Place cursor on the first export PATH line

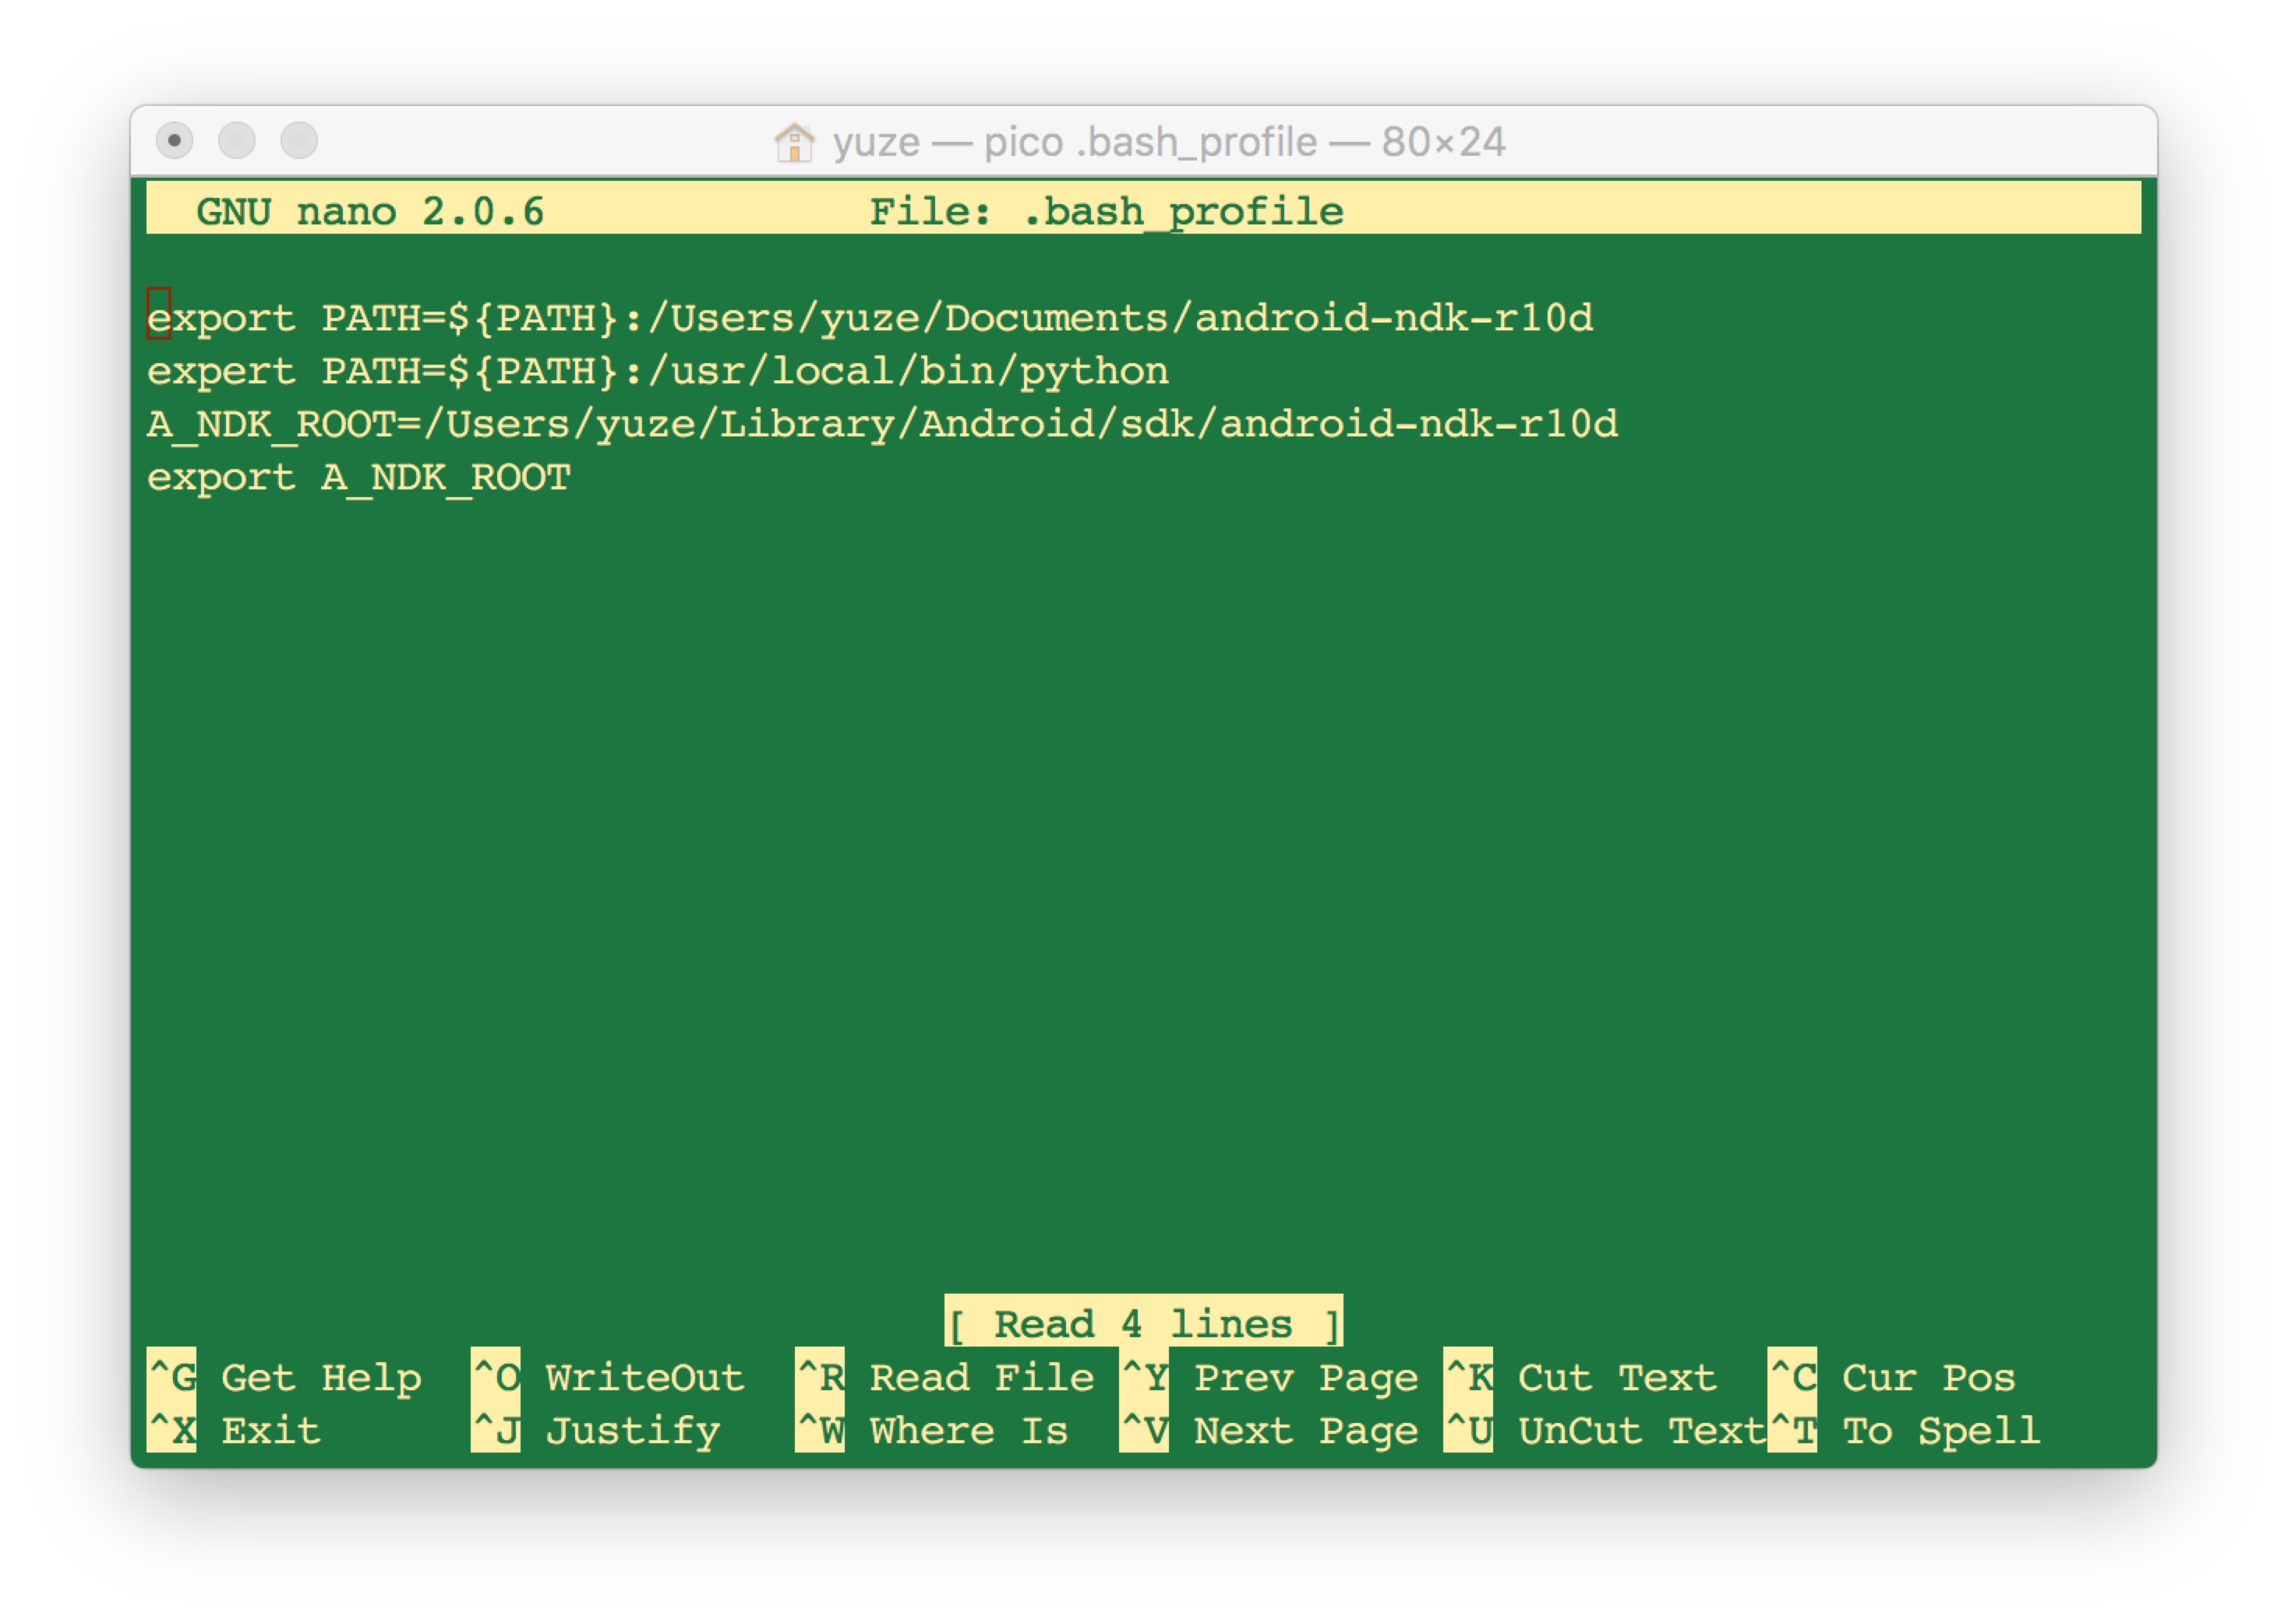click(870, 318)
